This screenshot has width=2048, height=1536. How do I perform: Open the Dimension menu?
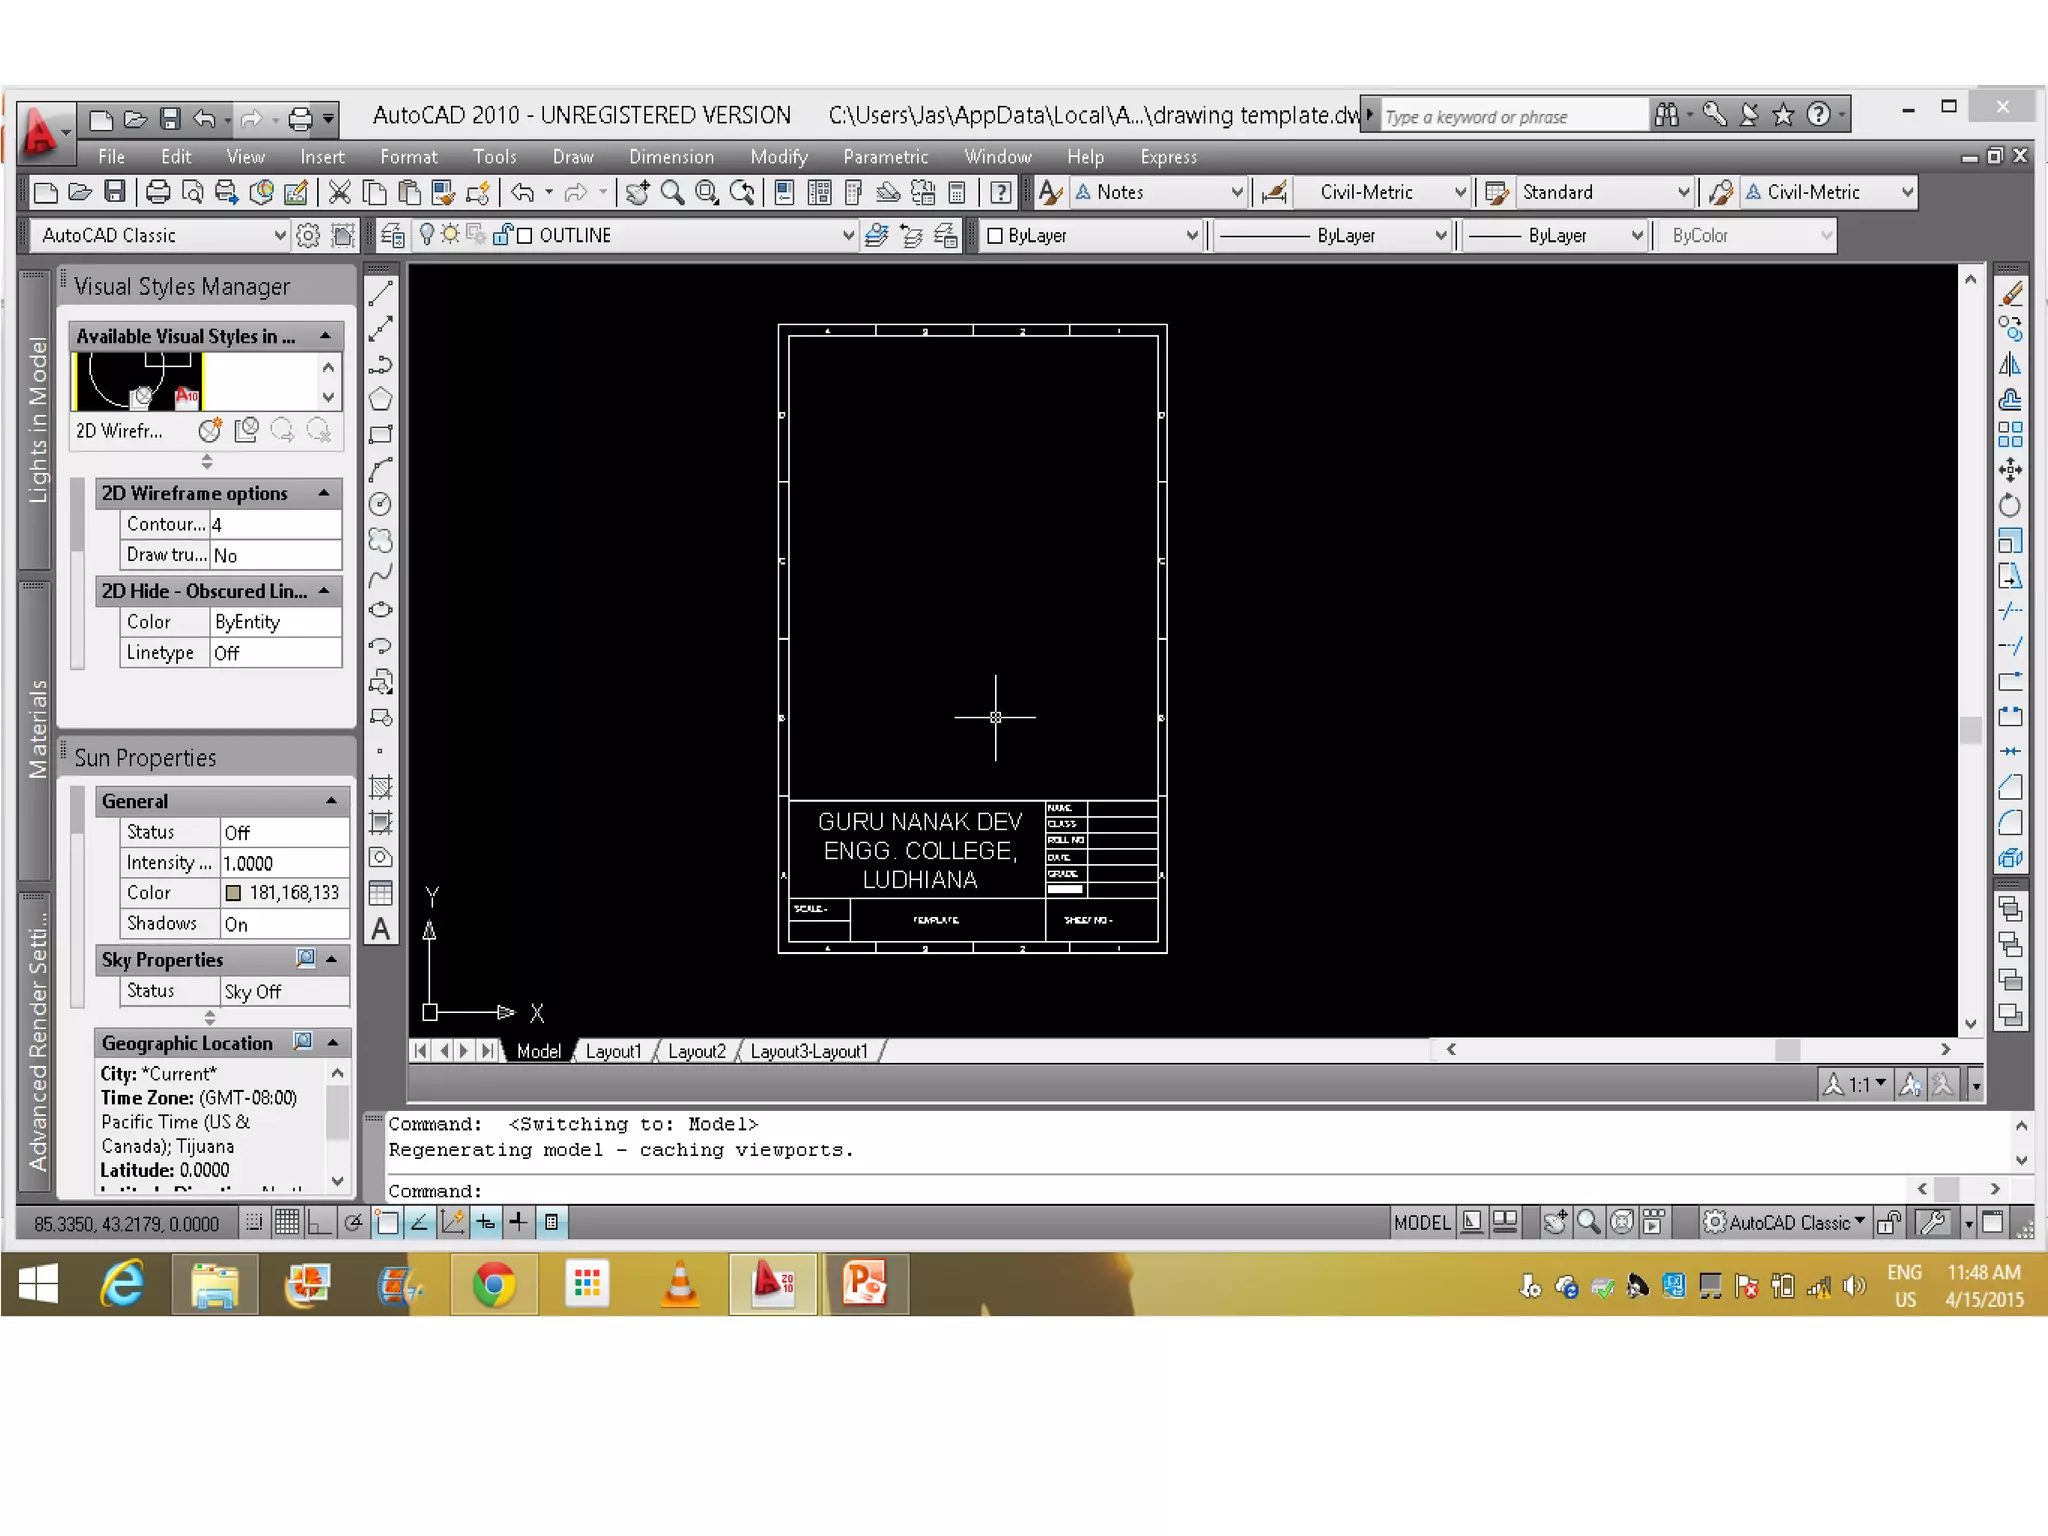671,157
